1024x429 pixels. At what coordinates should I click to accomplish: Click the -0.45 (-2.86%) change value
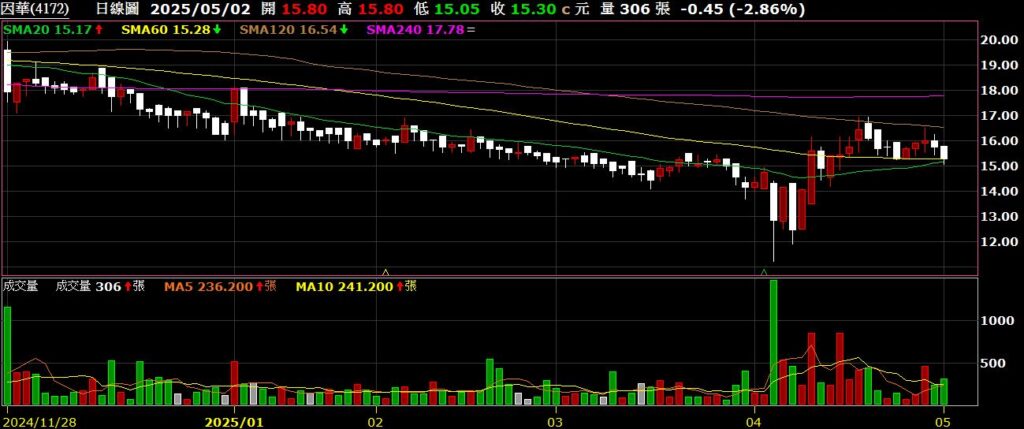pos(743,10)
